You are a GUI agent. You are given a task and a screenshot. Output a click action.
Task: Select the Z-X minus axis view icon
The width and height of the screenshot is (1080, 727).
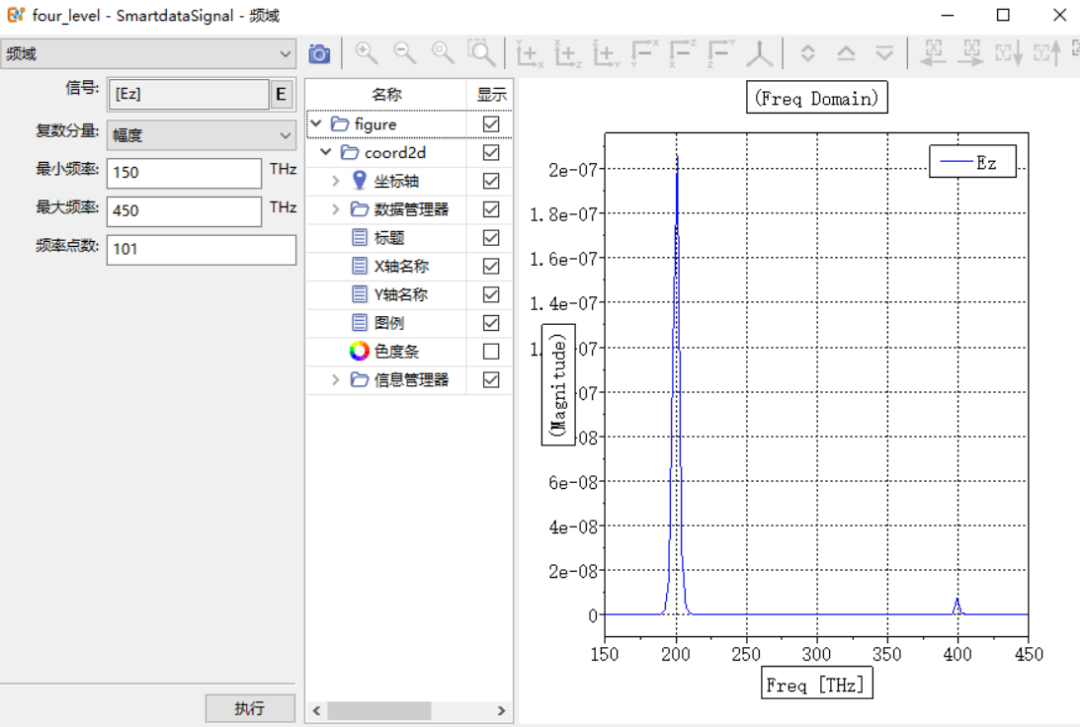coord(683,54)
